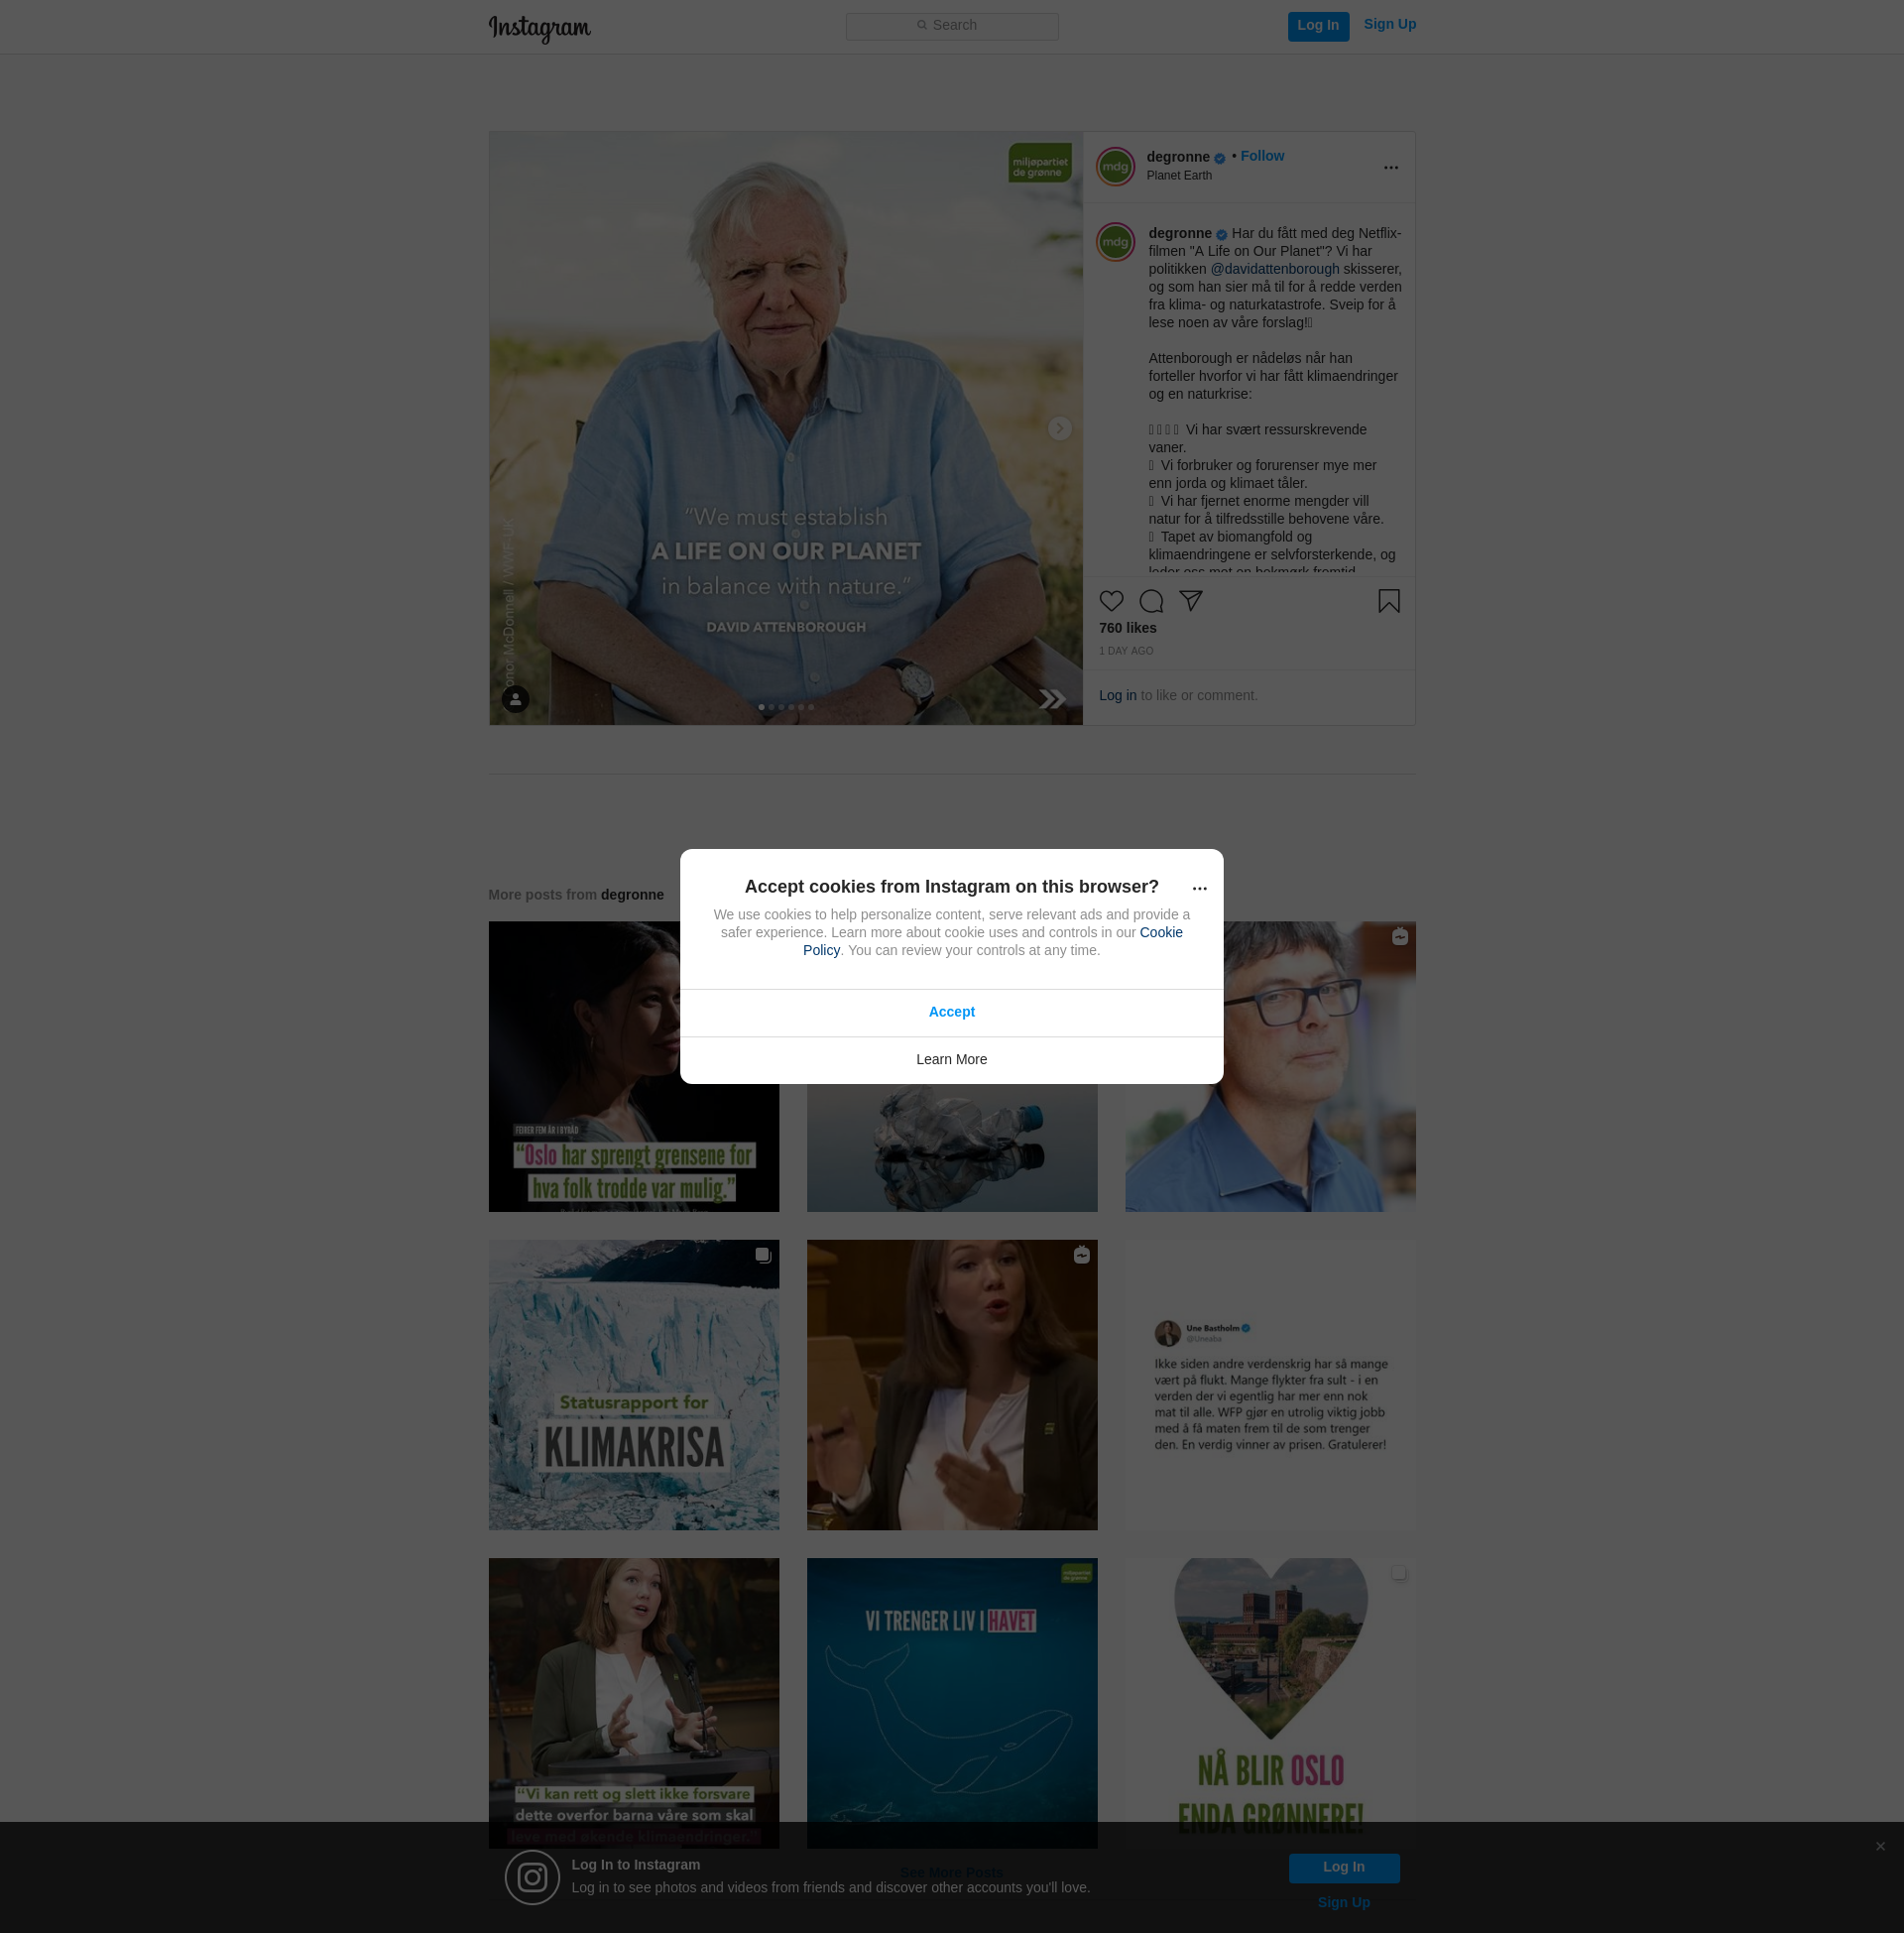Follow the degronne account
This screenshot has width=1904, height=1933.
point(1262,156)
